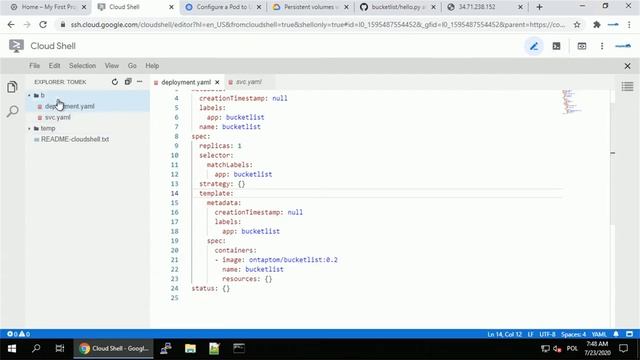Switch to Configure a Pod browser tab

(x=222, y=7)
